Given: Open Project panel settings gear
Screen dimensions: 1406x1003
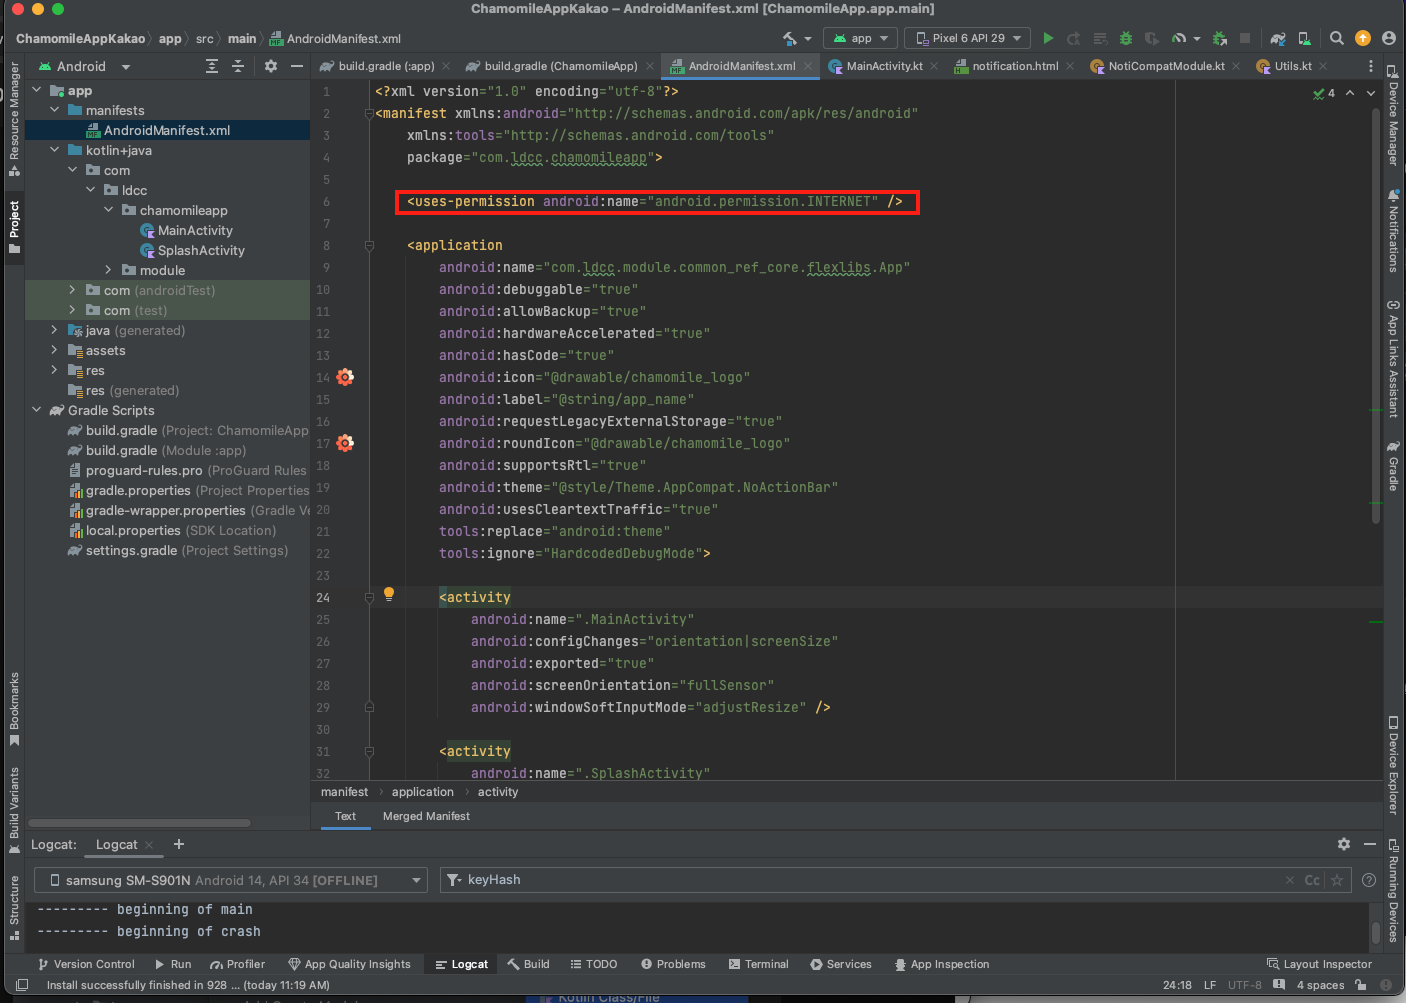Looking at the screenshot, I should point(270,66).
